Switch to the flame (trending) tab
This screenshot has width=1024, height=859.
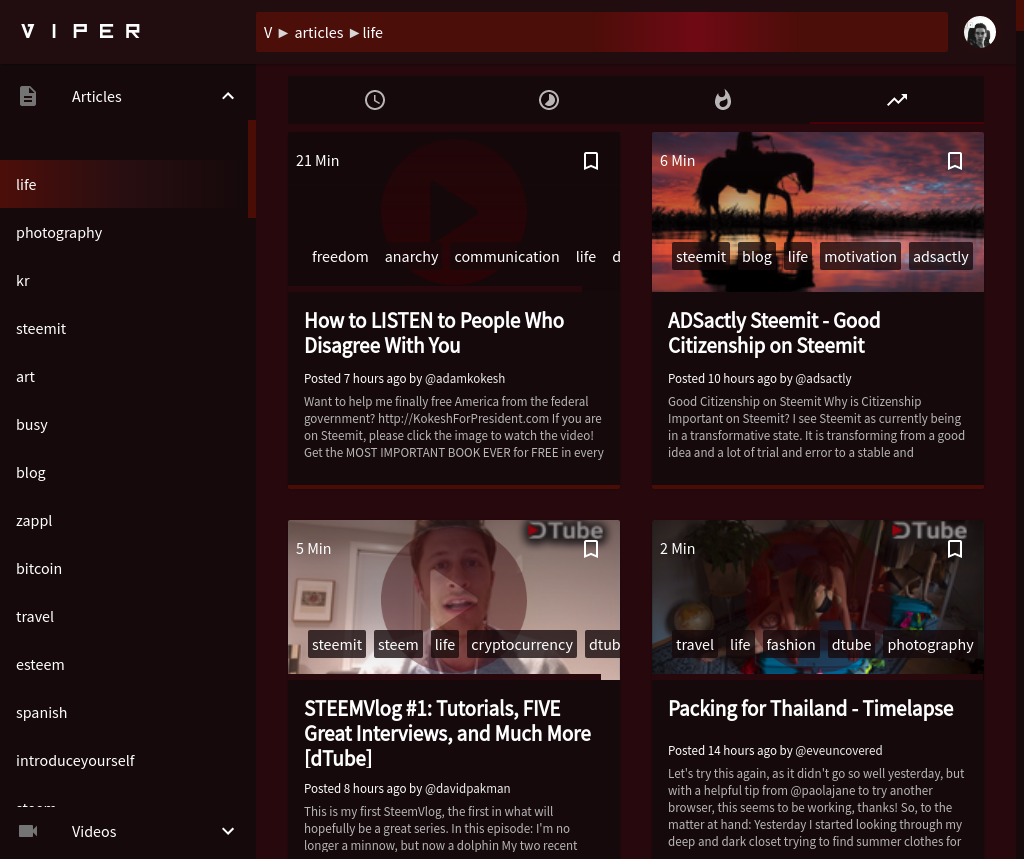coord(723,100)
